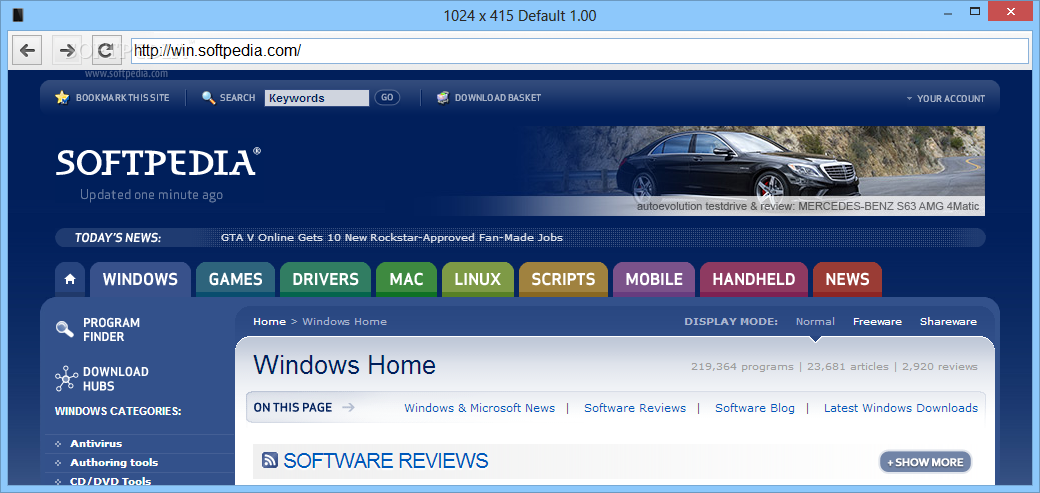Click the Updated one minute ago text
The image size is (1040, 493).
[151, 195]
